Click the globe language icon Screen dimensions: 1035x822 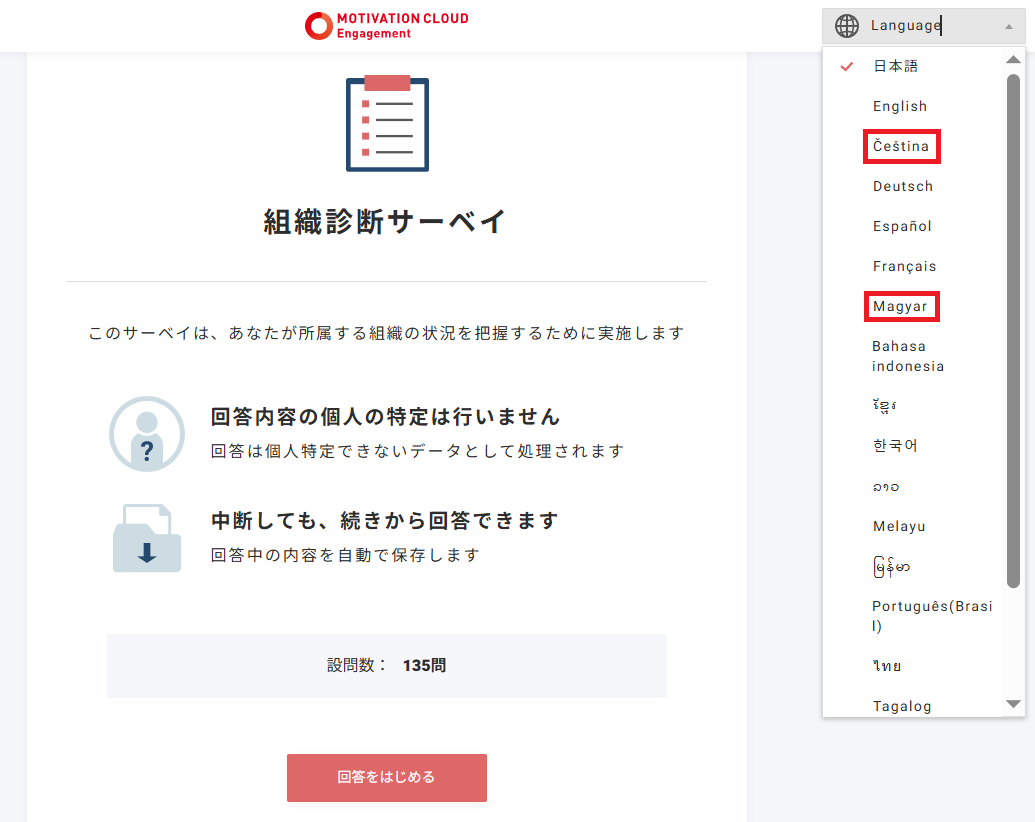pos(846,25)
